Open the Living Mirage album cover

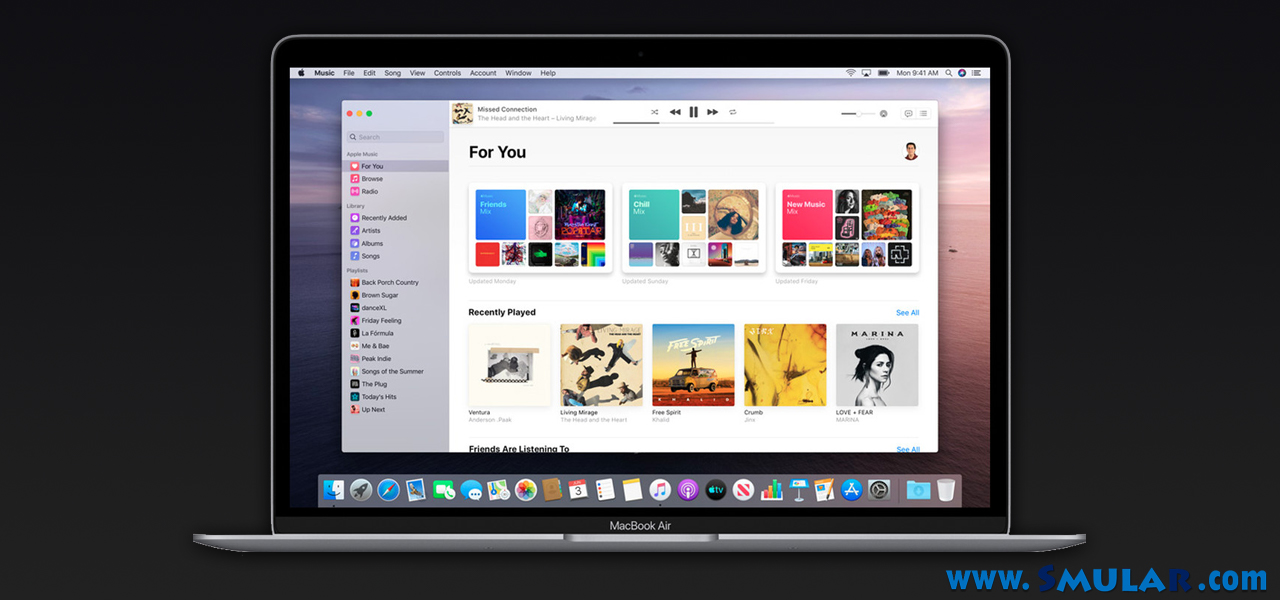coord(601,364)
